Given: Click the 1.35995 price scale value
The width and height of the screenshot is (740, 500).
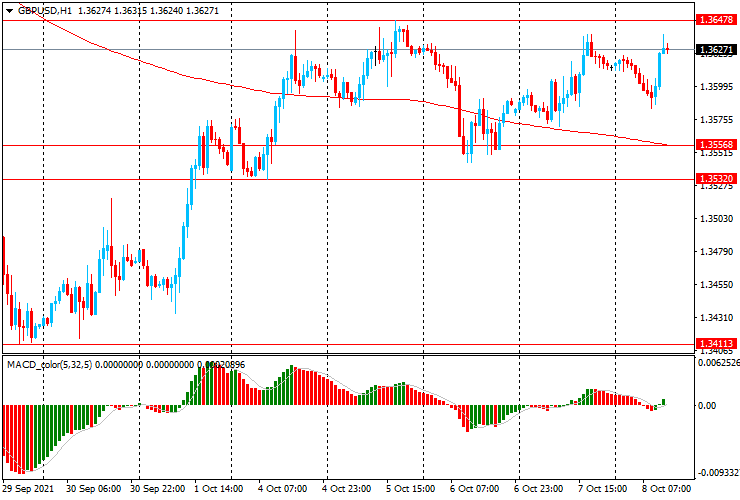Looking at the screenshot, I should (717, 86).
